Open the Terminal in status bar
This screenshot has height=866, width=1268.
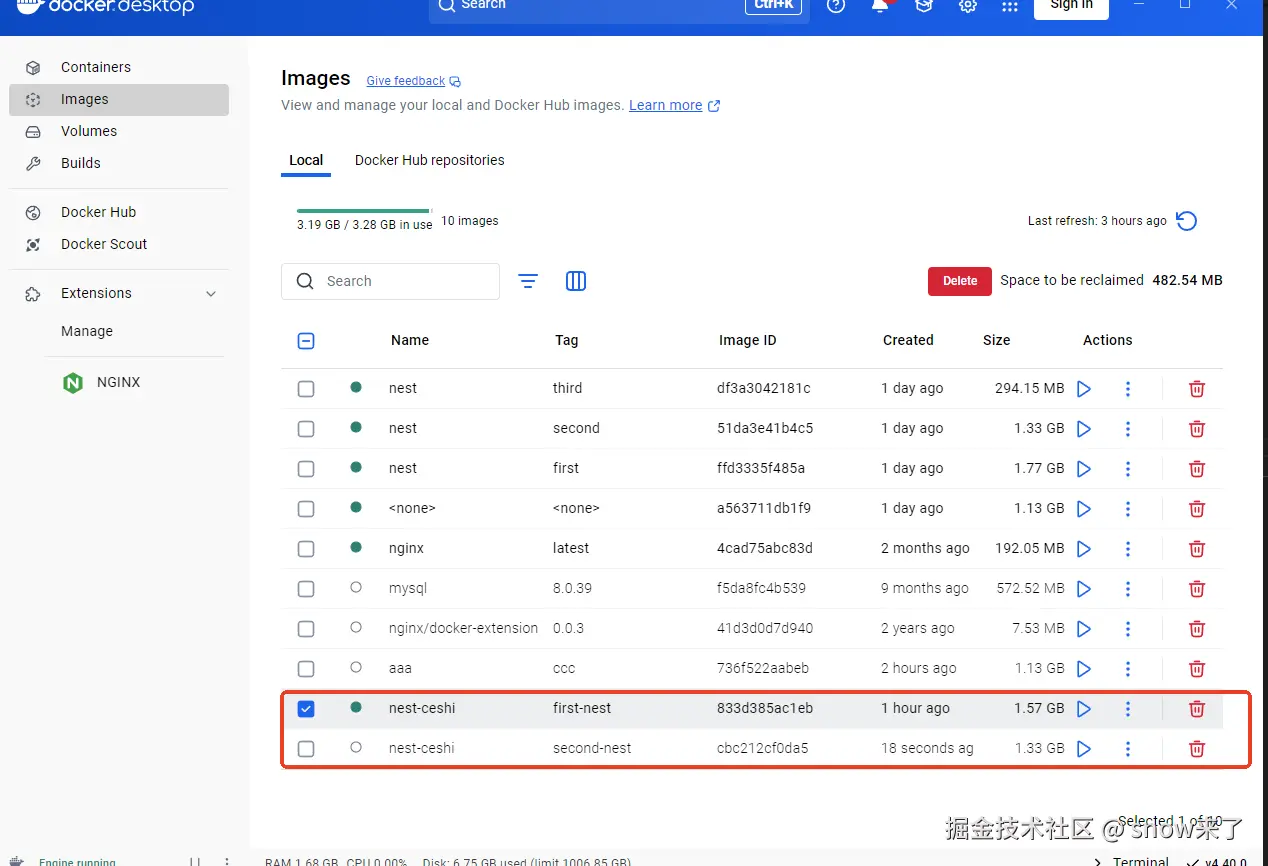click(1132, 861)
